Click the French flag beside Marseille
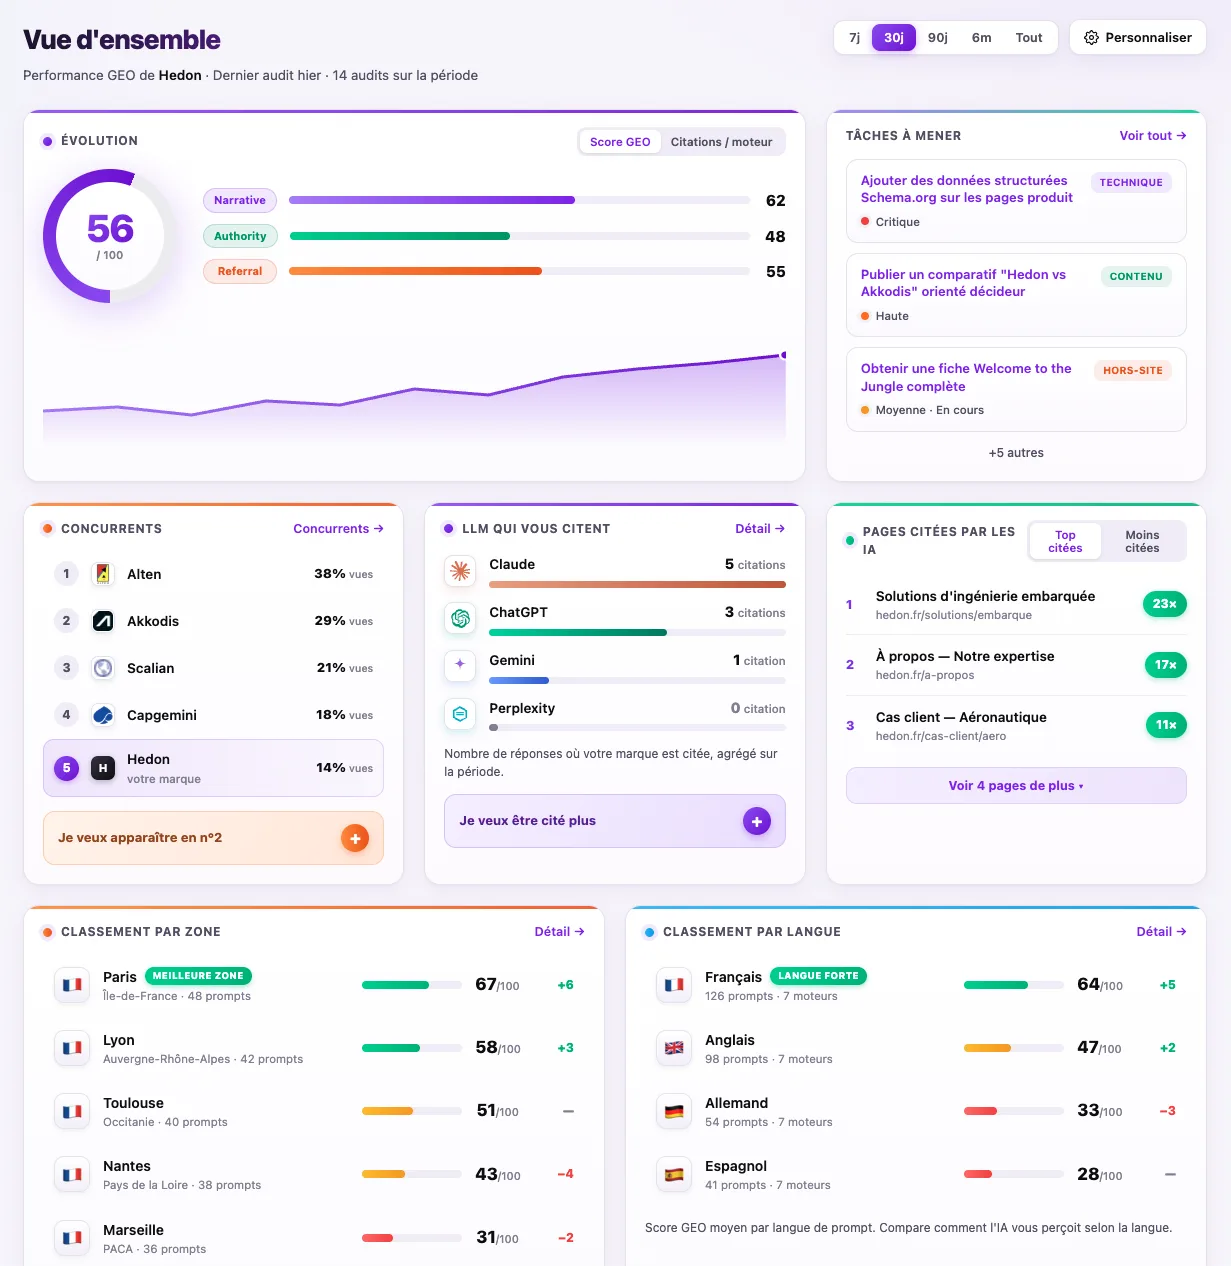The width and height of the screenshot is (1231, 1266). point(72,1238)
